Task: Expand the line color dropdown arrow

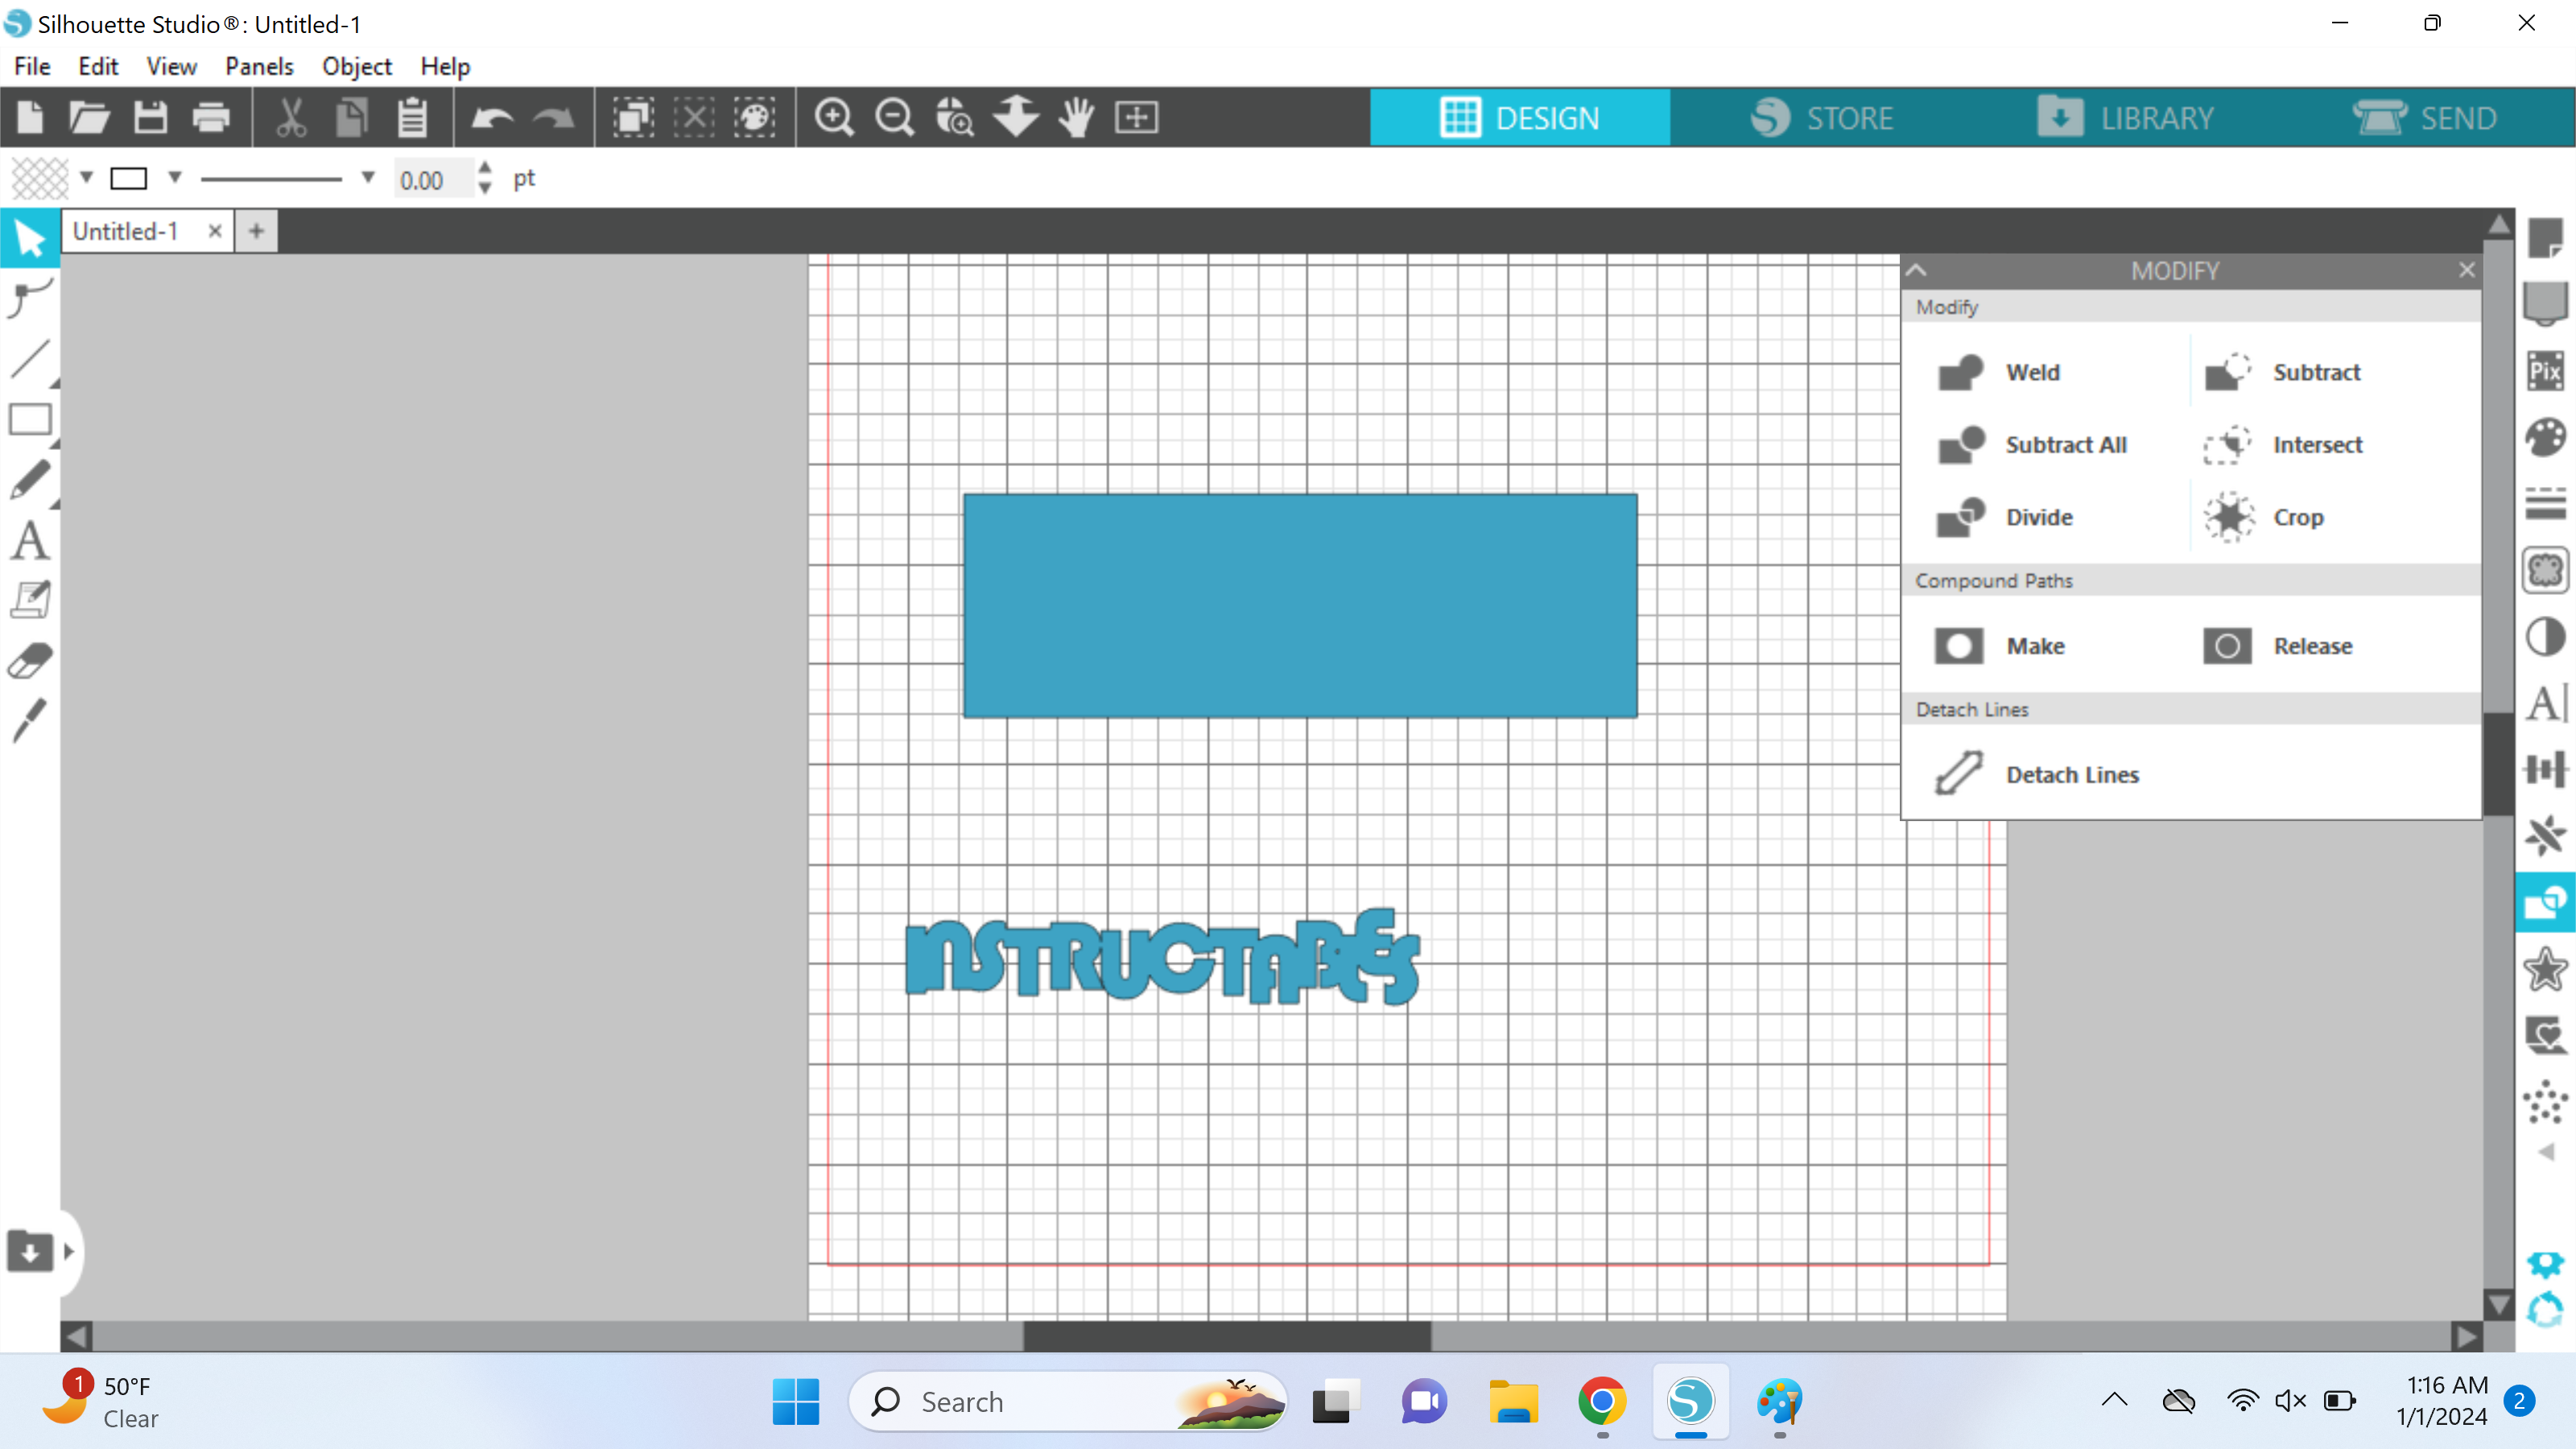Action: coord(175,177)
